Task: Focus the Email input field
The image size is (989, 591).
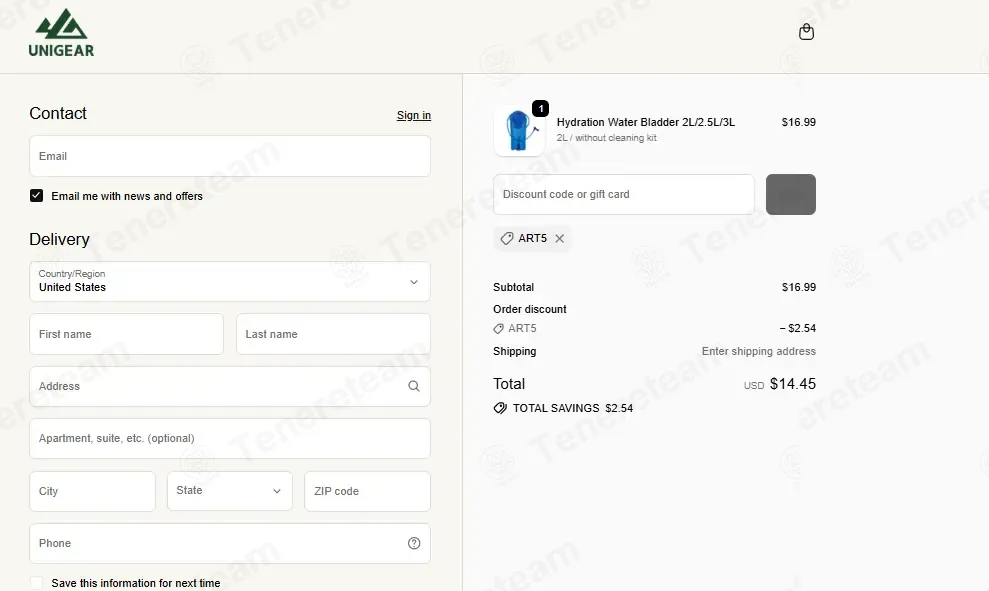Action: click(x=230, y=156)
